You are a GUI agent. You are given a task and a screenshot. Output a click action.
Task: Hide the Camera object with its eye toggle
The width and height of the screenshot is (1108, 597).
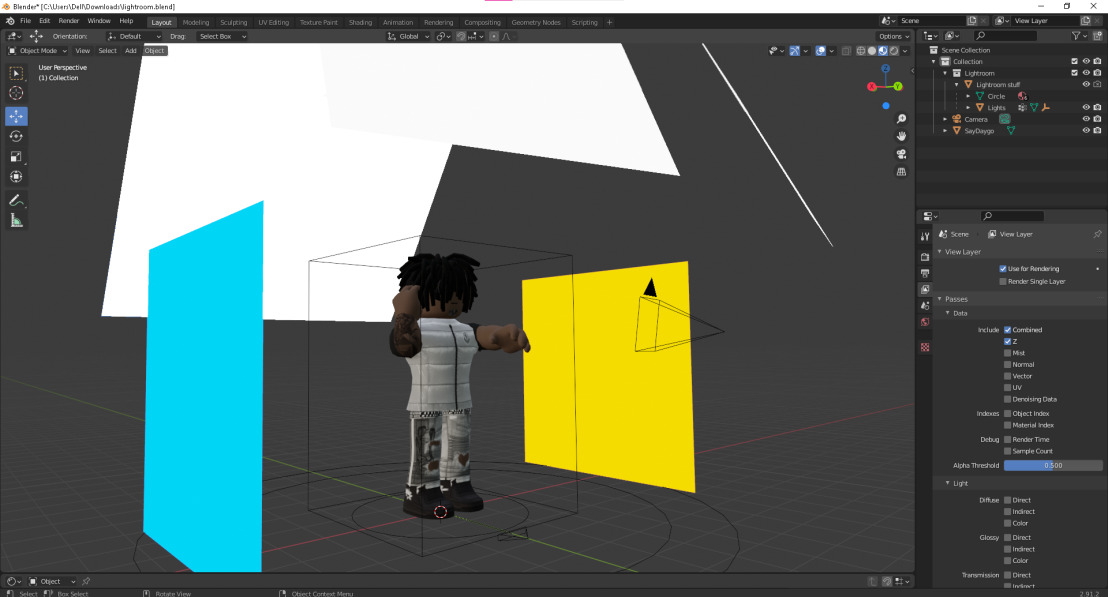[1086, 119]
